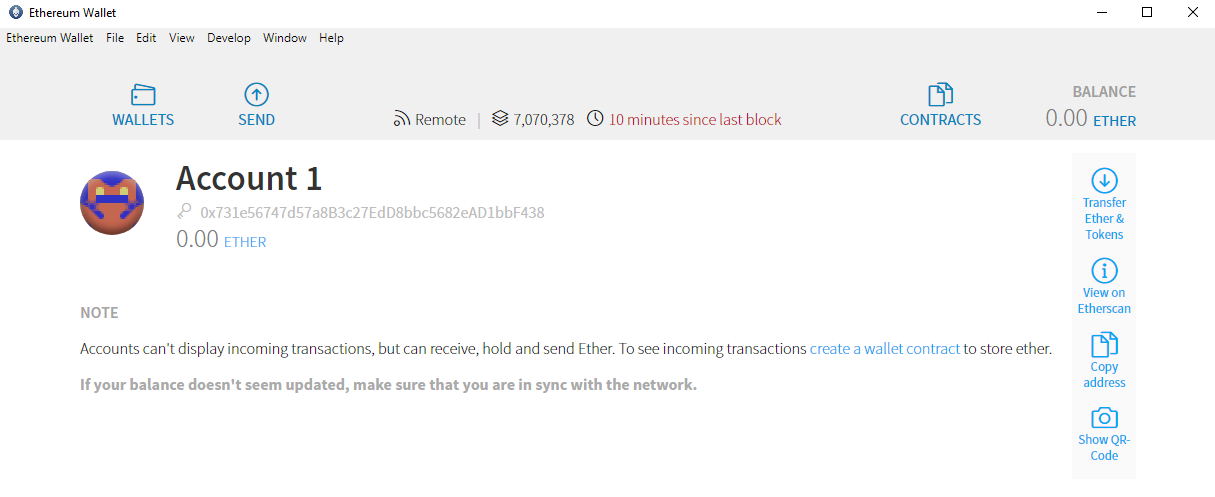
Task: Click the View on Etherscan label
Action: [x=1104, y=301]
